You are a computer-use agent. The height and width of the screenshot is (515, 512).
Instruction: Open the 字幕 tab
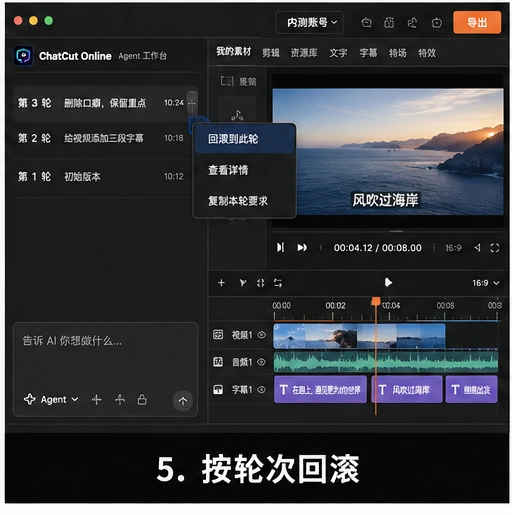click(368, 53)
